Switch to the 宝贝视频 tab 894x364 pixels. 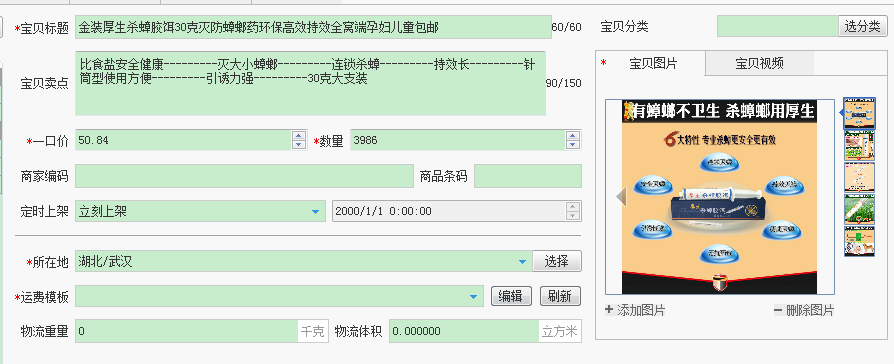(x=759, y=63)
